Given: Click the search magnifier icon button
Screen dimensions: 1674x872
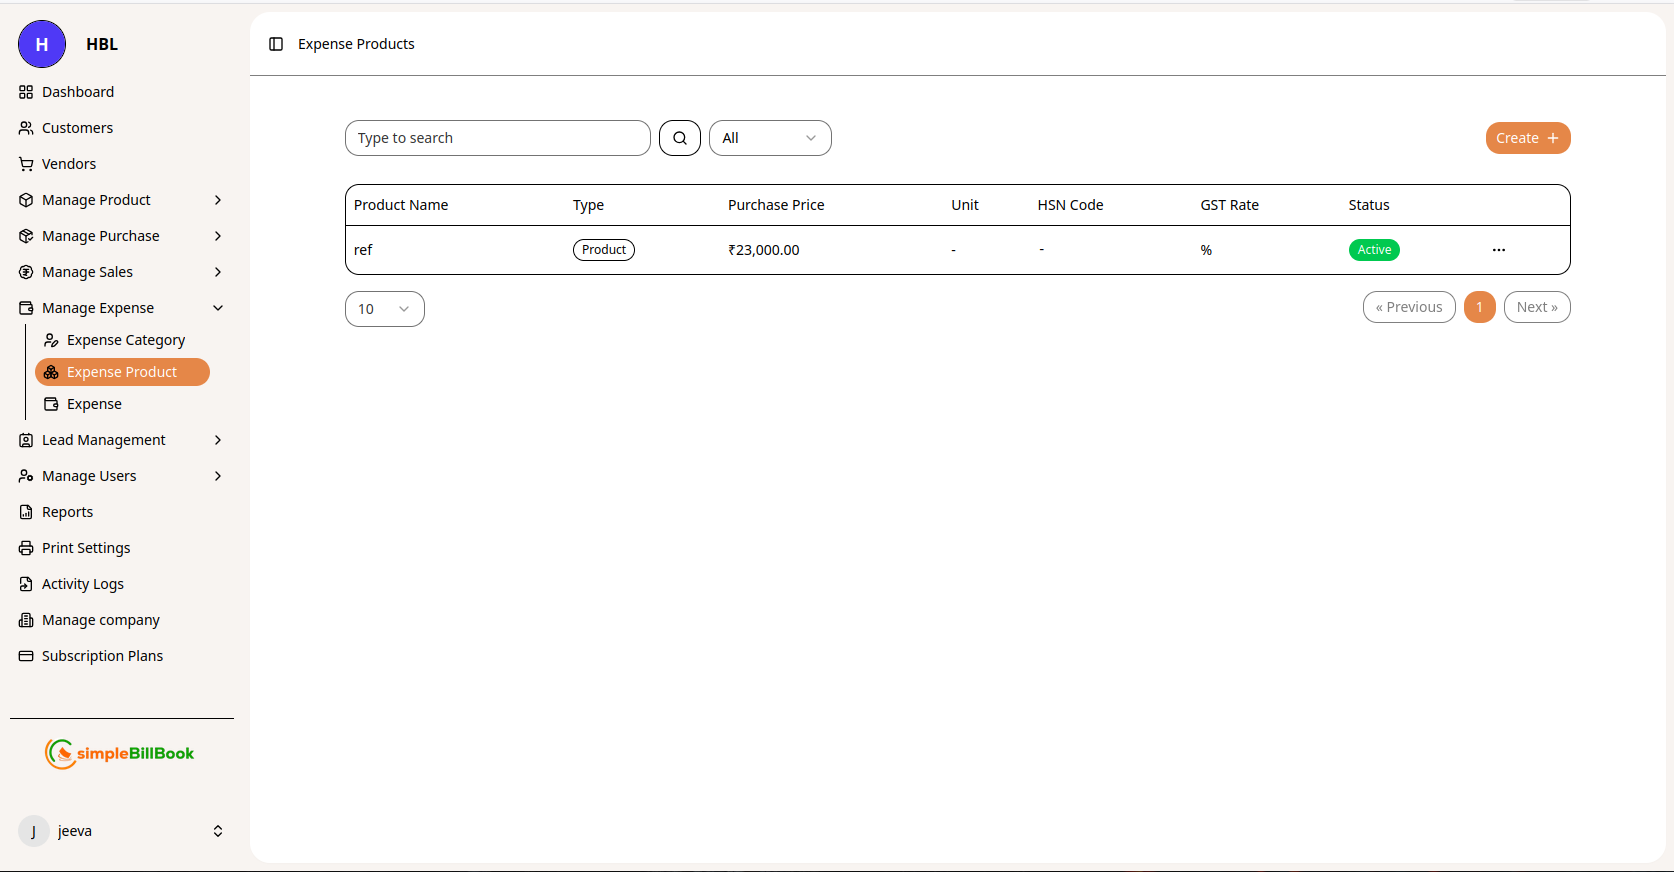Looking at the screenshot, I should click(x=680, y=138).
